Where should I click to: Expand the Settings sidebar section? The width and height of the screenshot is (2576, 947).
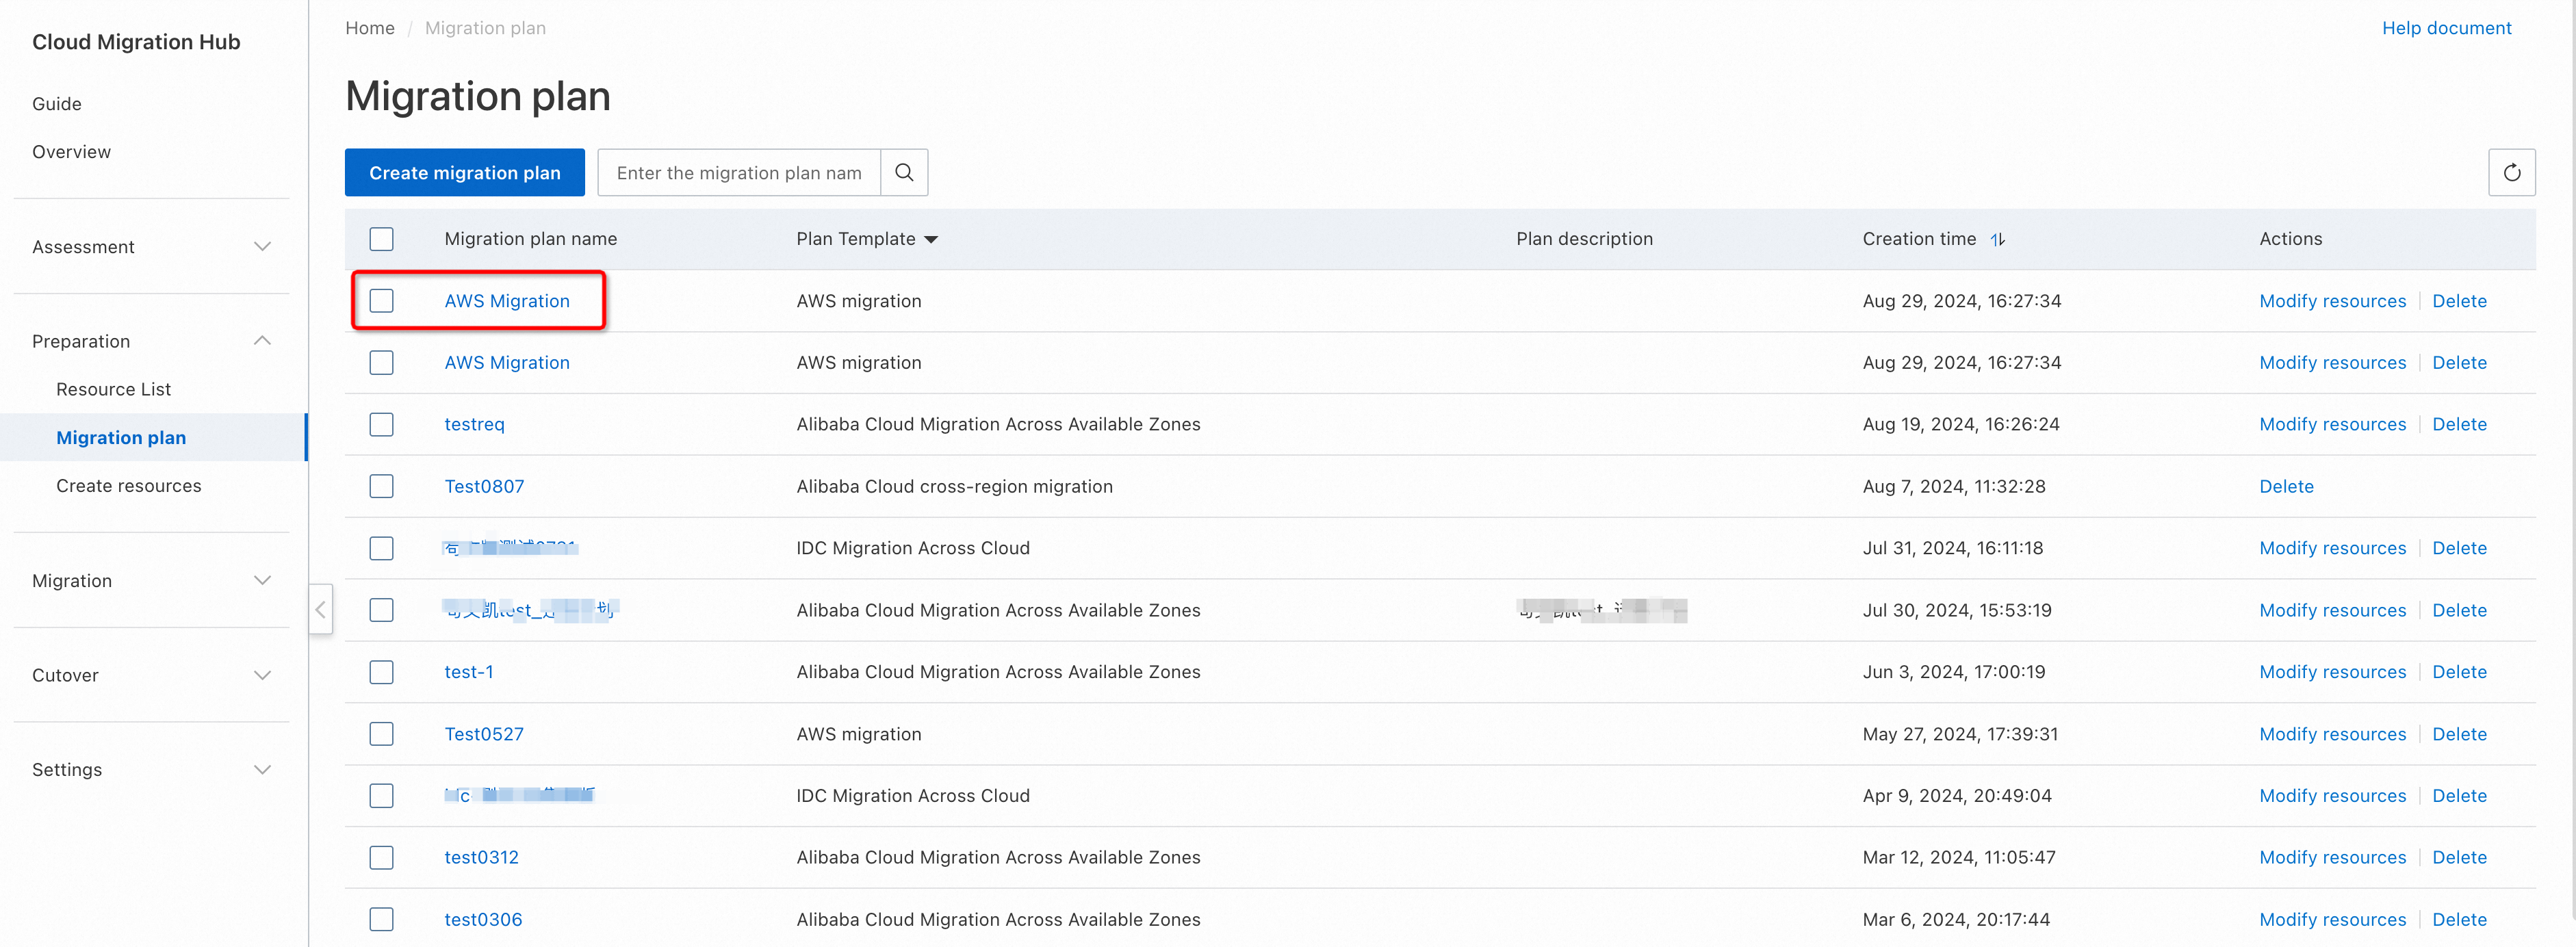[x=262, y=769]
